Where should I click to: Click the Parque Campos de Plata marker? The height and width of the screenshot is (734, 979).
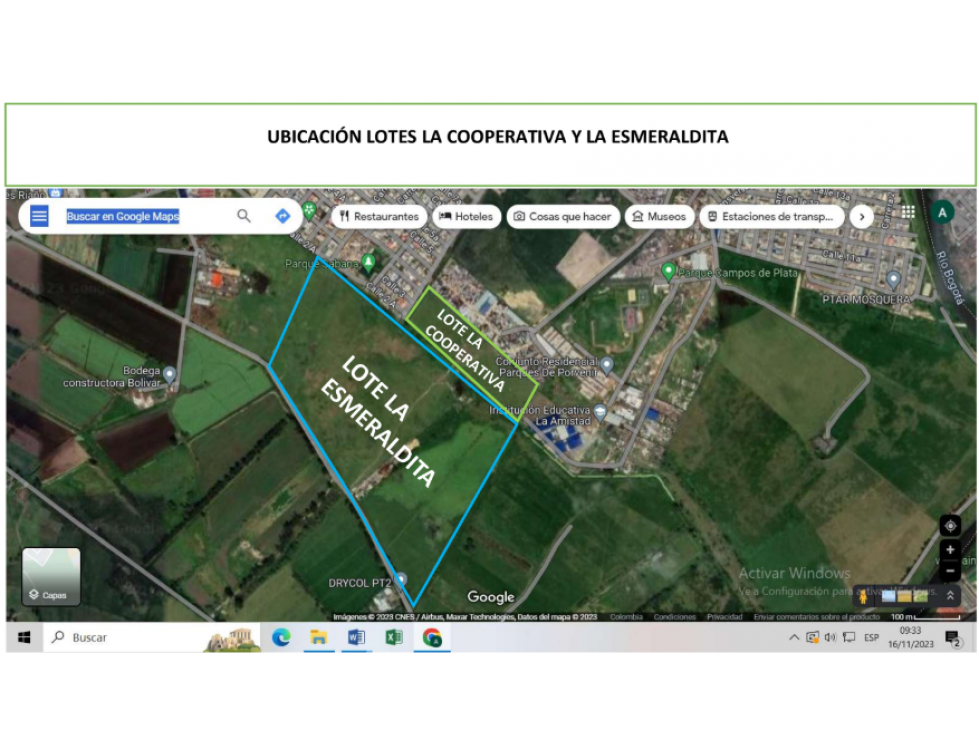pos(668,272)
